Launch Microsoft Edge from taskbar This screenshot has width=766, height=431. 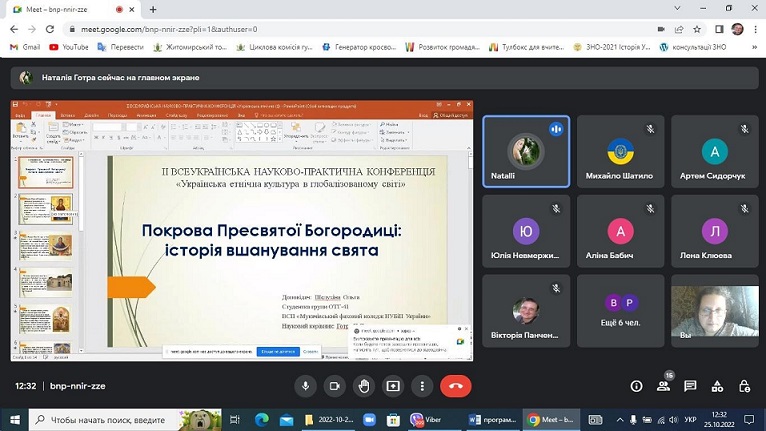262,420
